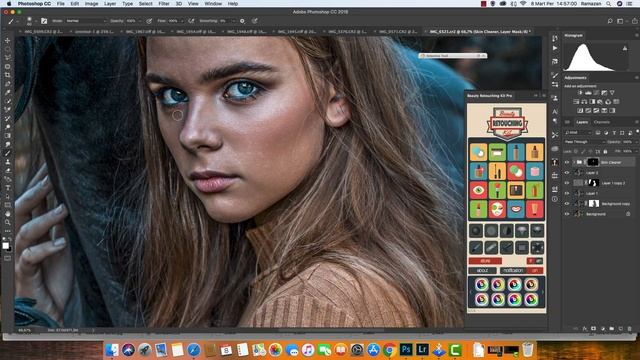
Task: Open the Smoothing dropdown in options bar
Action: click(x=233, y=21)
